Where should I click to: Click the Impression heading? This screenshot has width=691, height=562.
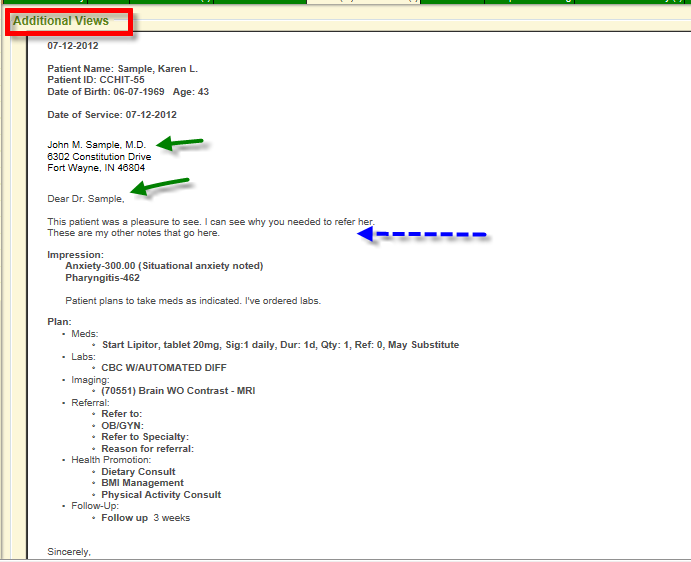[x=75, y=255]
